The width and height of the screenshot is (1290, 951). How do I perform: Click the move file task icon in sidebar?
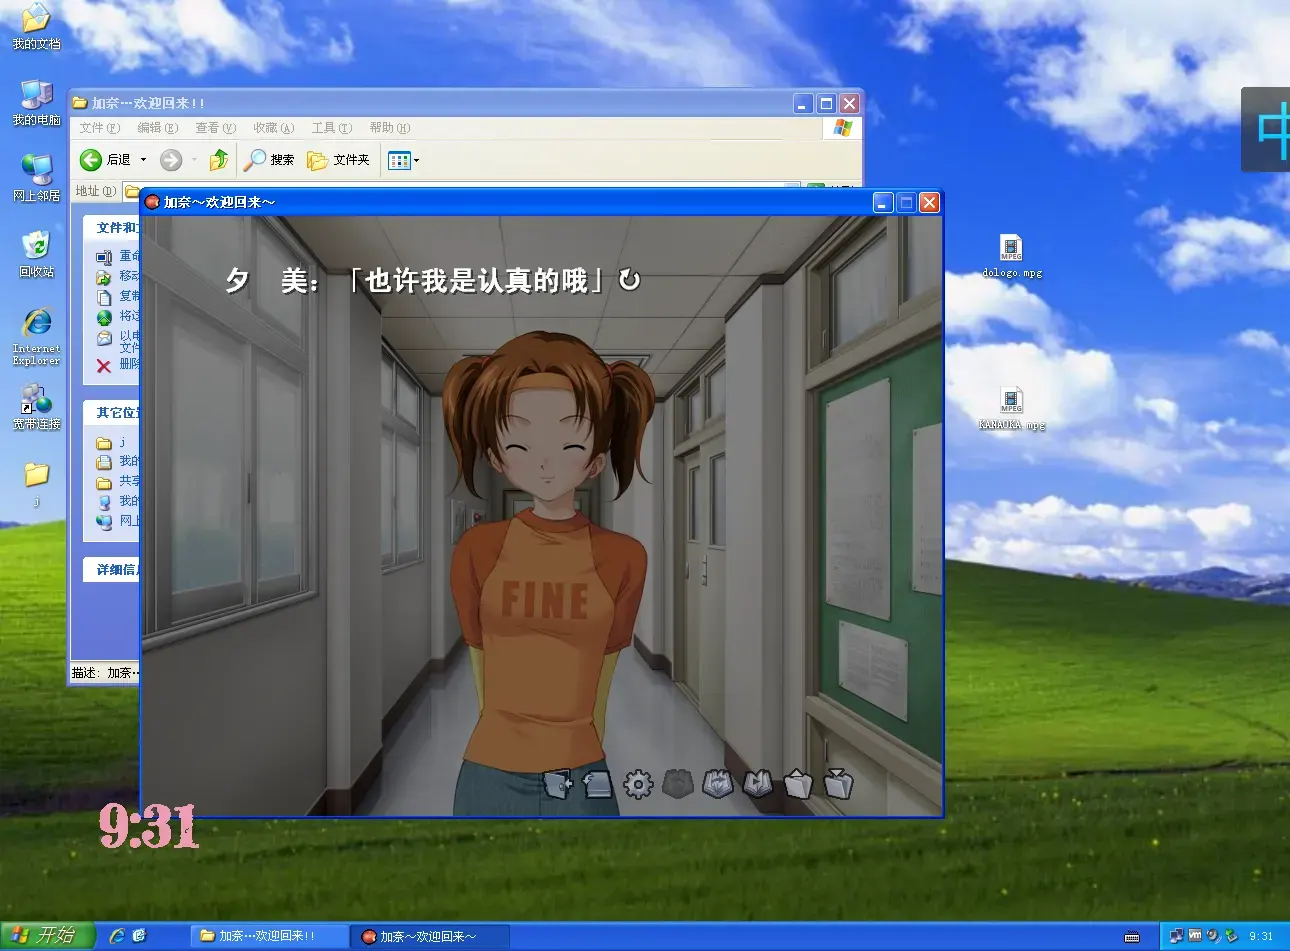pos(104,277)
